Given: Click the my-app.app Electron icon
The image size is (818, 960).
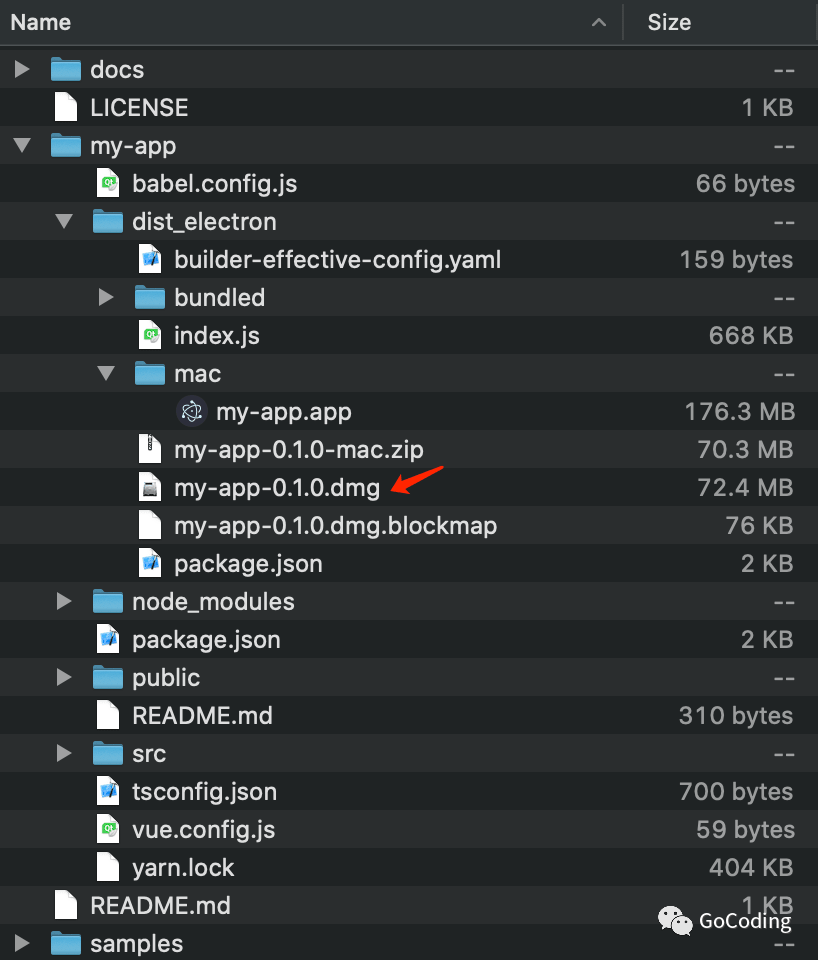Looking at the screenshot, I should tap(191, 411).
